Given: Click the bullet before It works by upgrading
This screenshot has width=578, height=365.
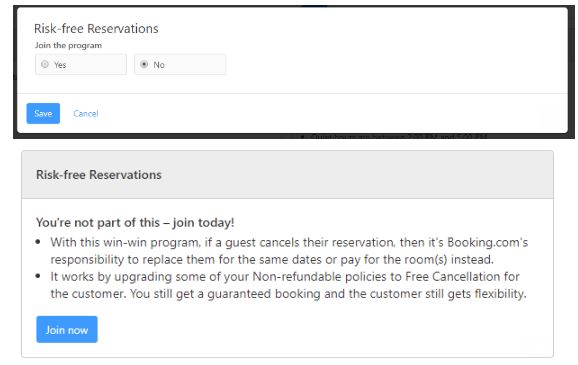Looking at the screenshot, I should click(38, 276).
